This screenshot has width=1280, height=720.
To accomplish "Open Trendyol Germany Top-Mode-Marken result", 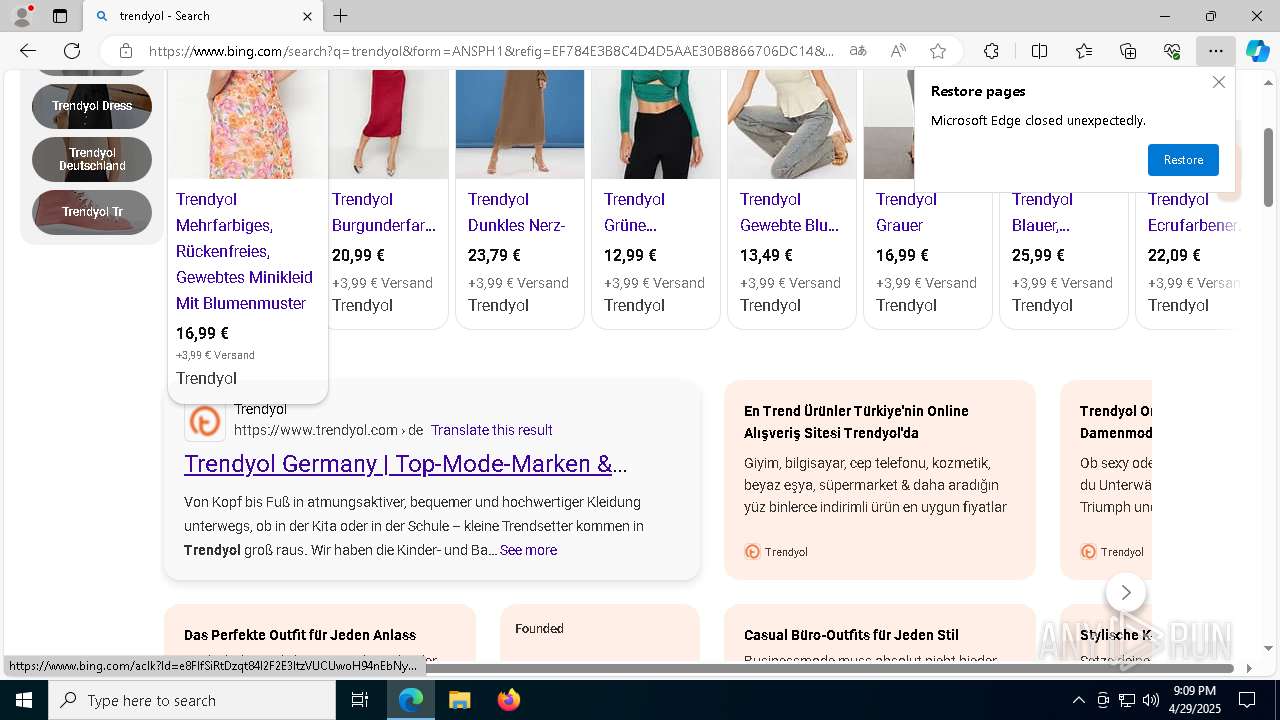I will pos(405,464).
